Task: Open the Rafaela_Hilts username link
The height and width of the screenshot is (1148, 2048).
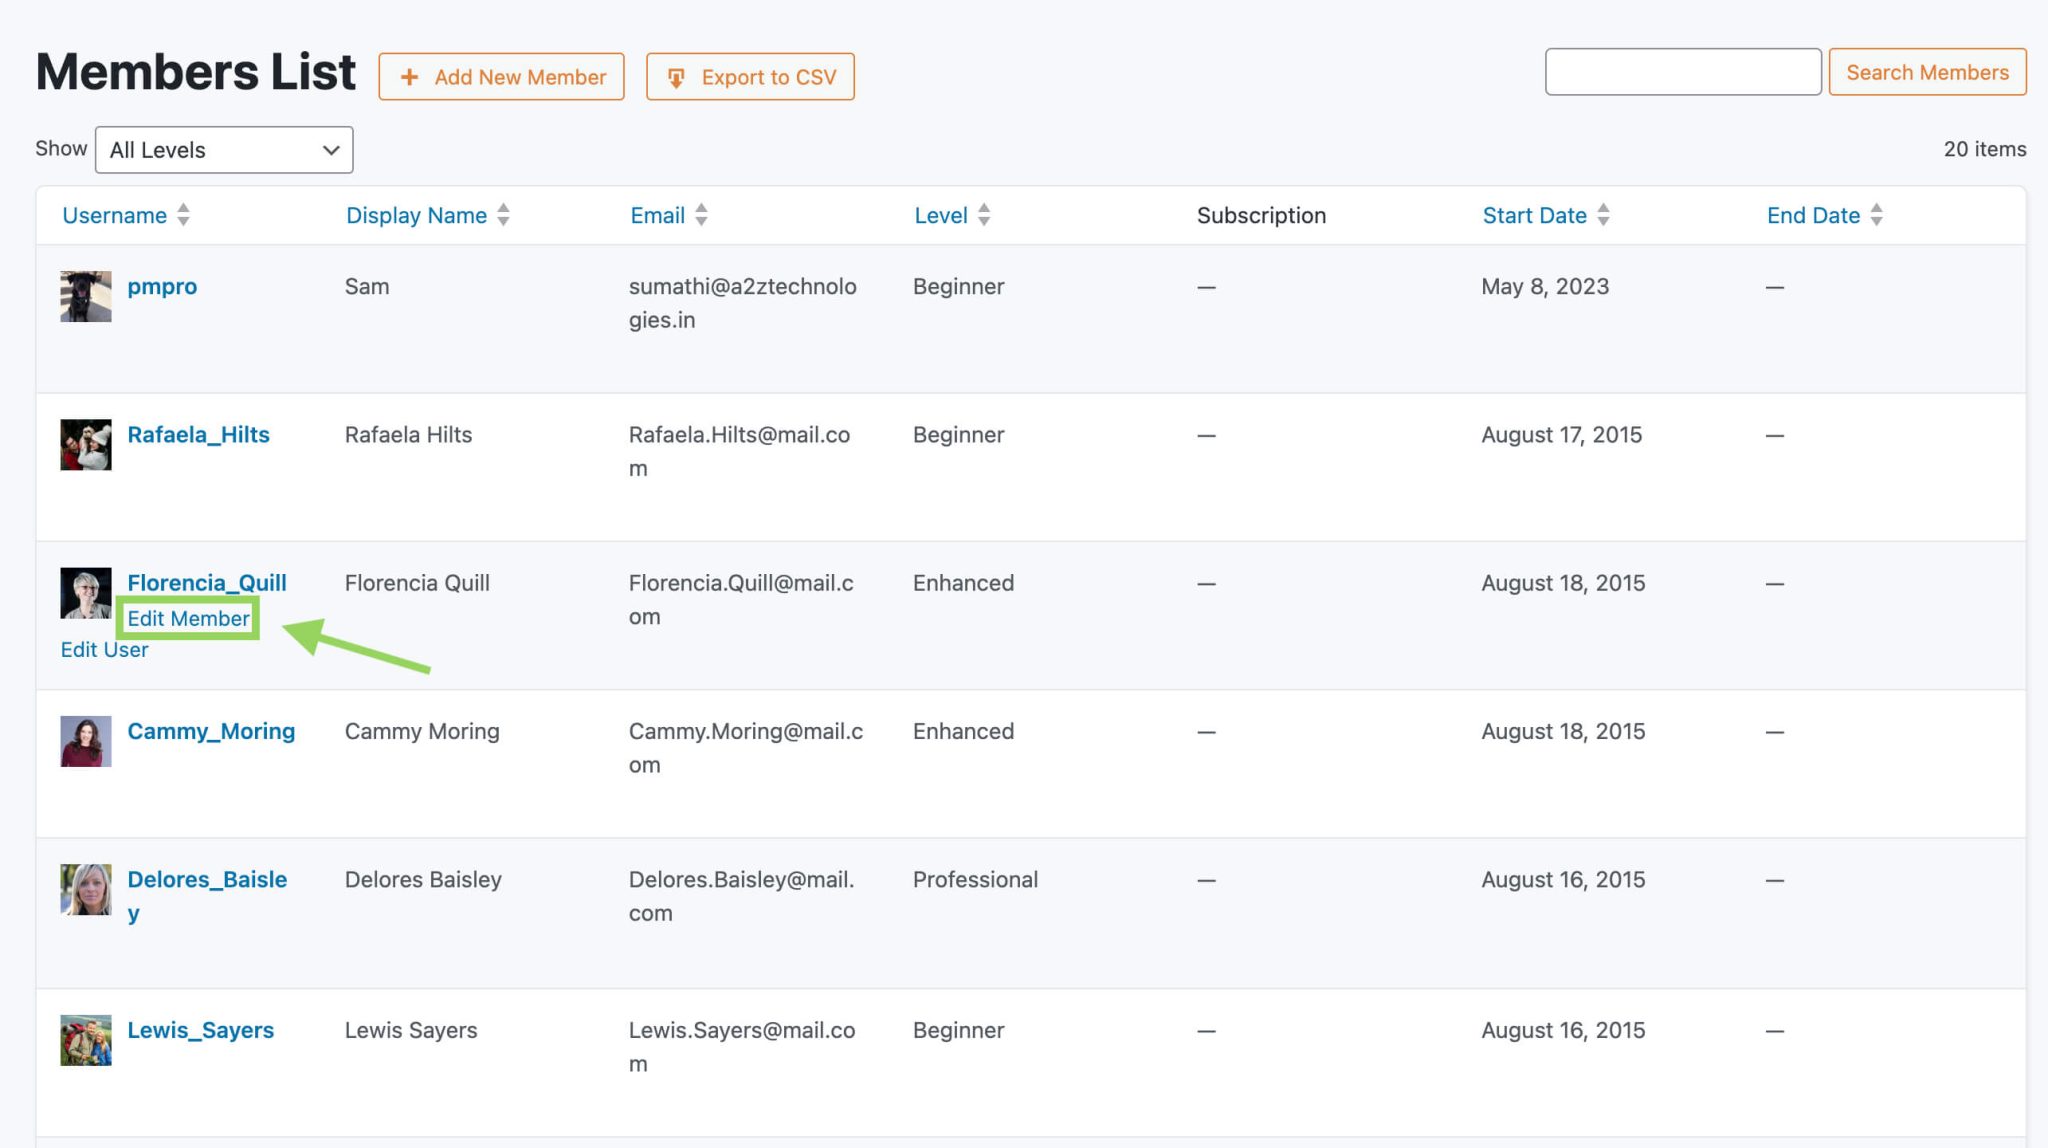Action: click(198, 435)
